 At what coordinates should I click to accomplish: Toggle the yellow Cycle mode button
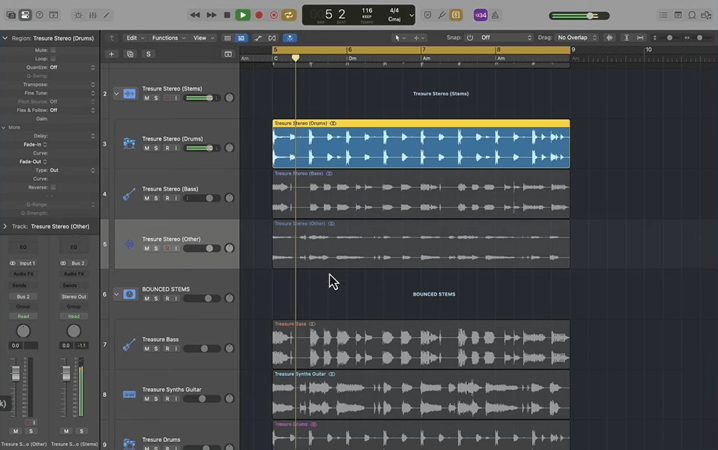click(x=290, y=15)
